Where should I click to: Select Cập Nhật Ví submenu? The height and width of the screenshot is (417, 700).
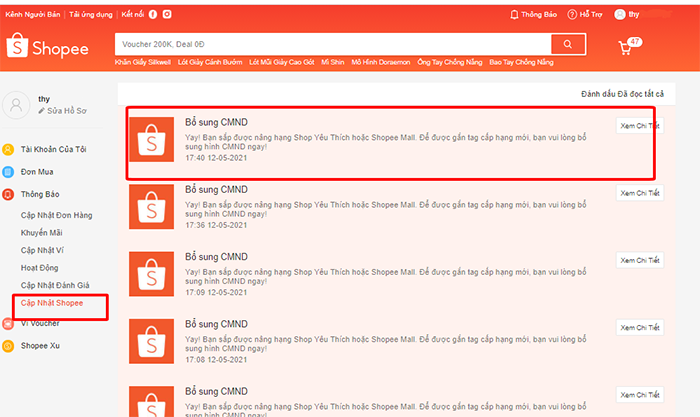(42, 250)
